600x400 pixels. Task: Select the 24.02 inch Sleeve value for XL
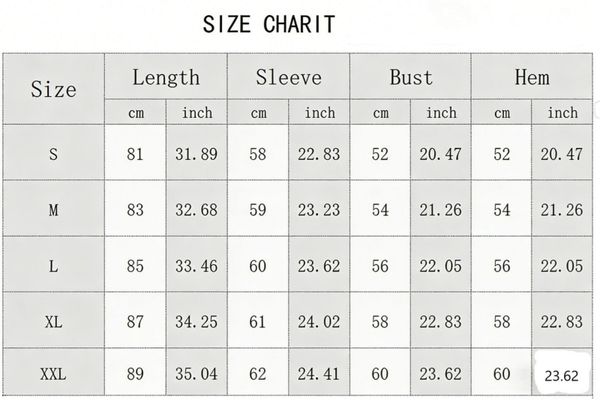[x=319, y=322]
